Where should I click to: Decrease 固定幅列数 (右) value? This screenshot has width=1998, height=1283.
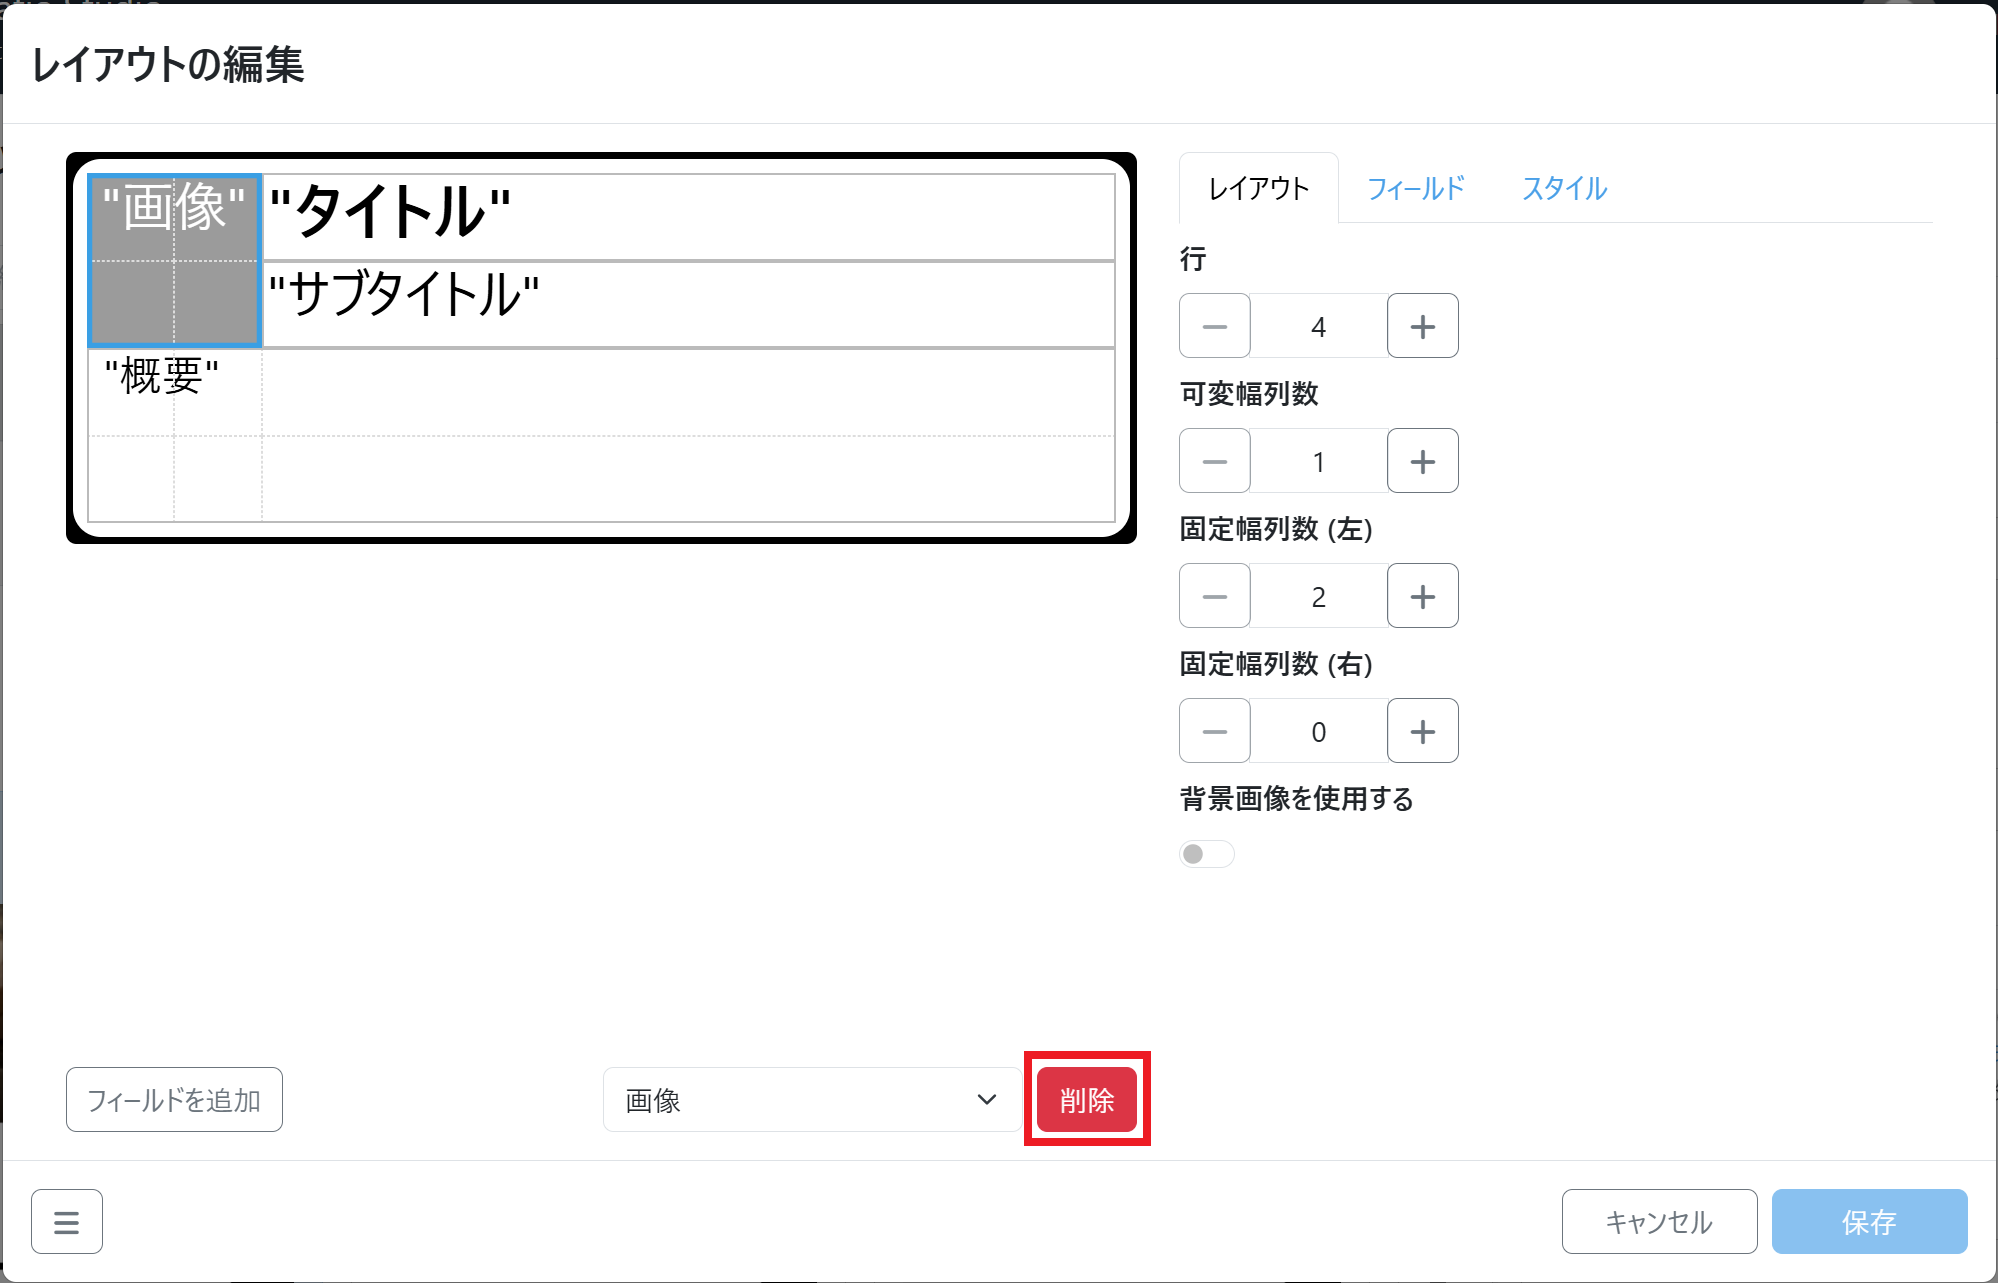[1214, 731]
